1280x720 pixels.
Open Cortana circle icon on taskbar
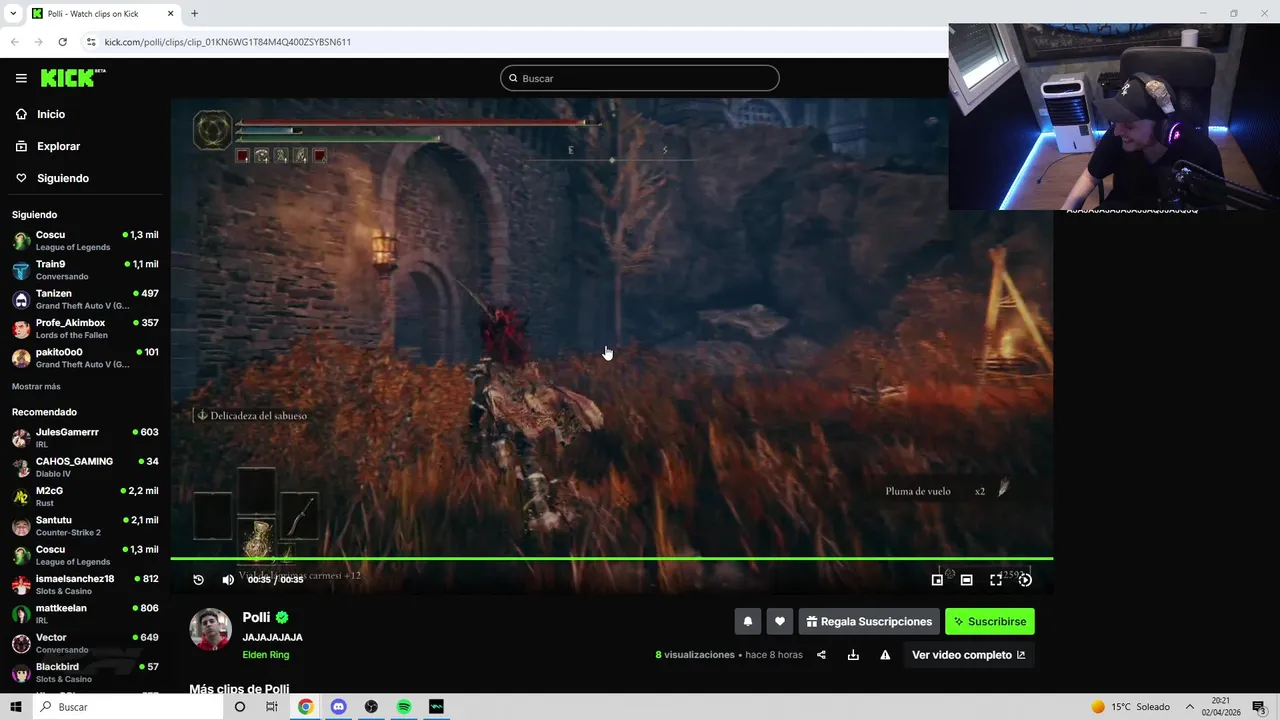click(x=239, y=707)
